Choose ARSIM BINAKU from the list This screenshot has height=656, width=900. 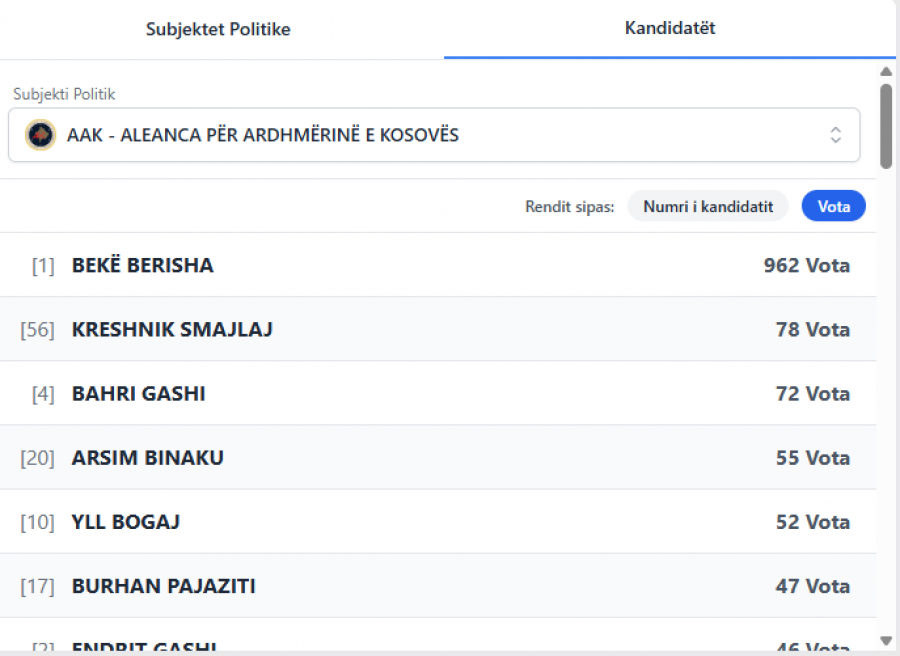pos(148,458)
